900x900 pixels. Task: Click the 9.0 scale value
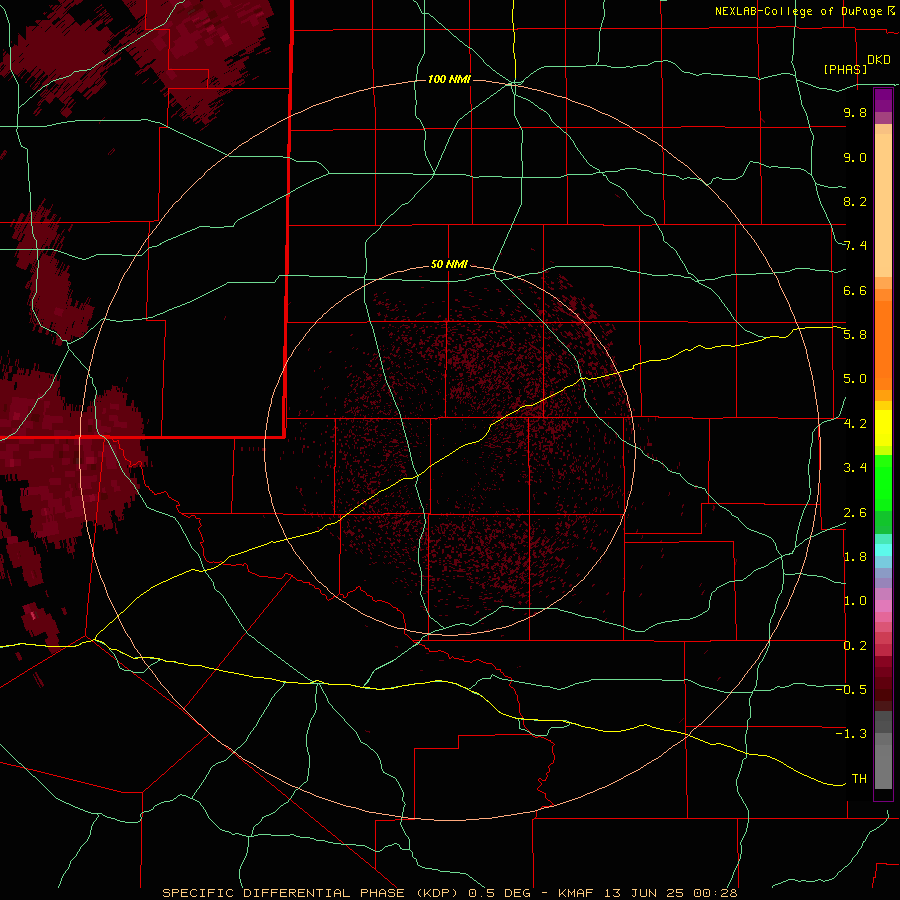click(855, 157)
